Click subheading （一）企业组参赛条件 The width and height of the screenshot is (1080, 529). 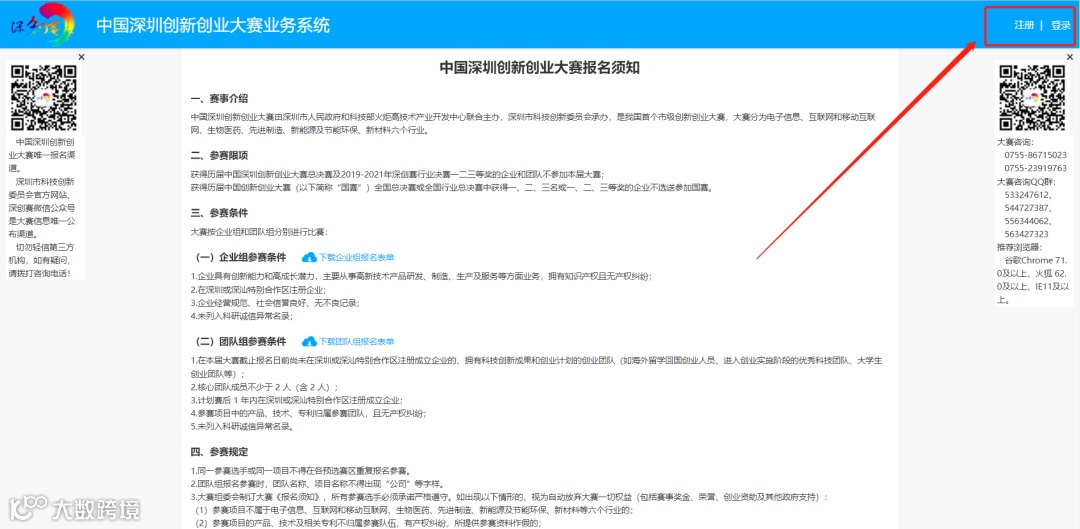pos(241,258)
